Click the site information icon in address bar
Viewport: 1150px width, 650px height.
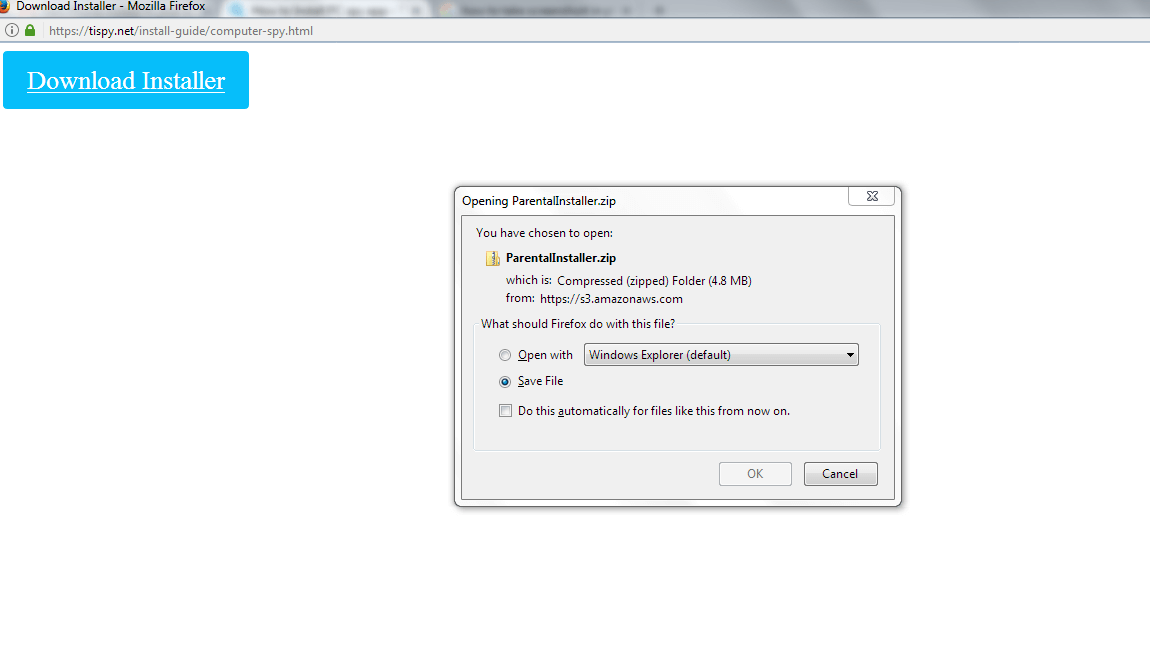[12, 31]
